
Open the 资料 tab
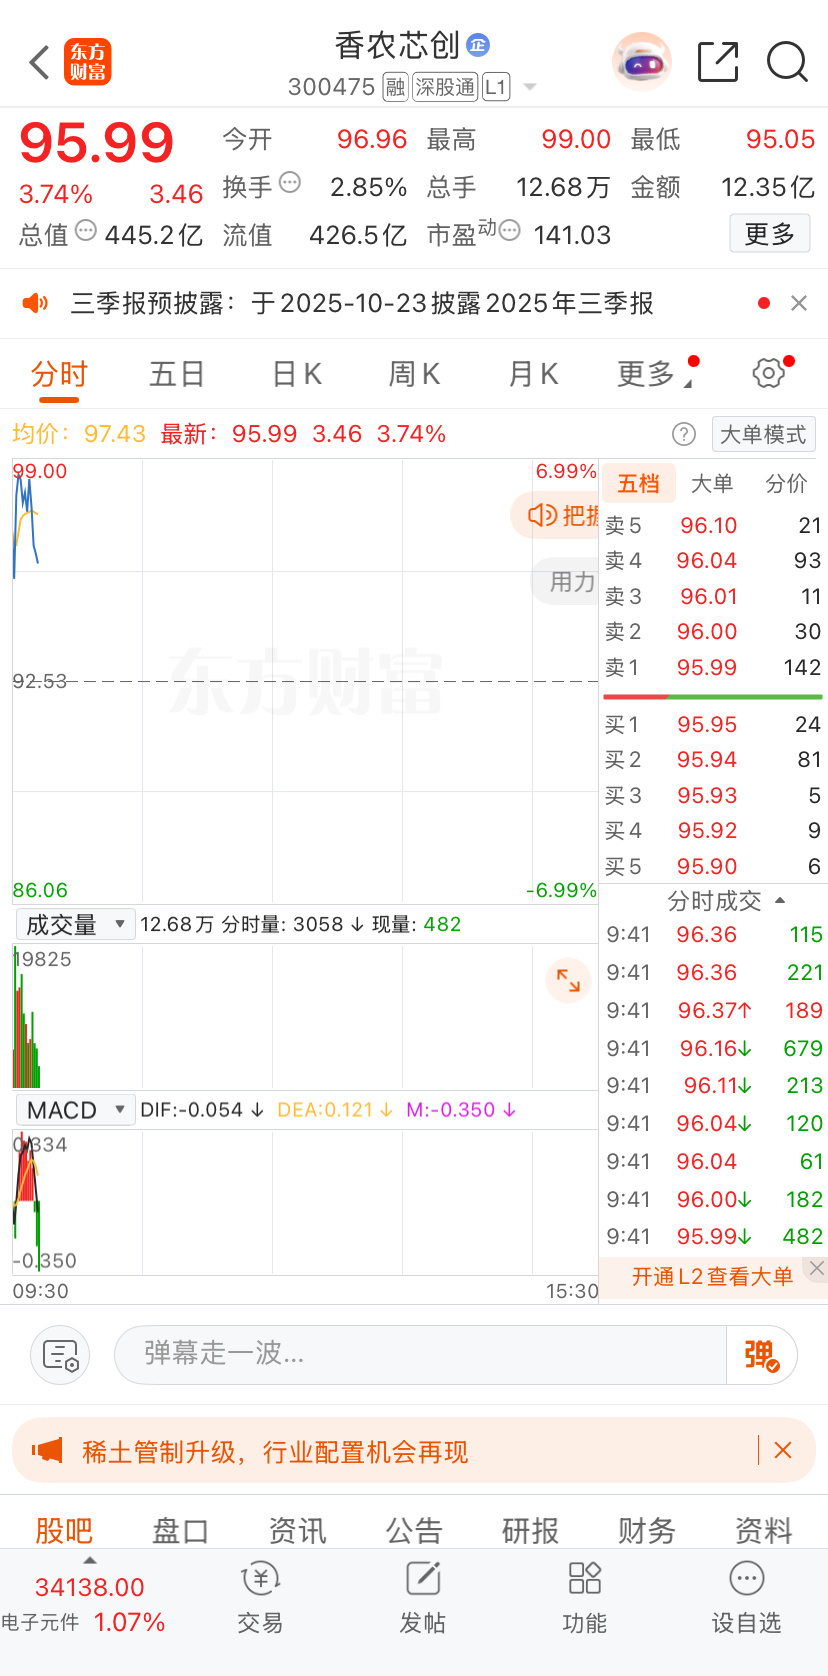[x=764, y=1530]
